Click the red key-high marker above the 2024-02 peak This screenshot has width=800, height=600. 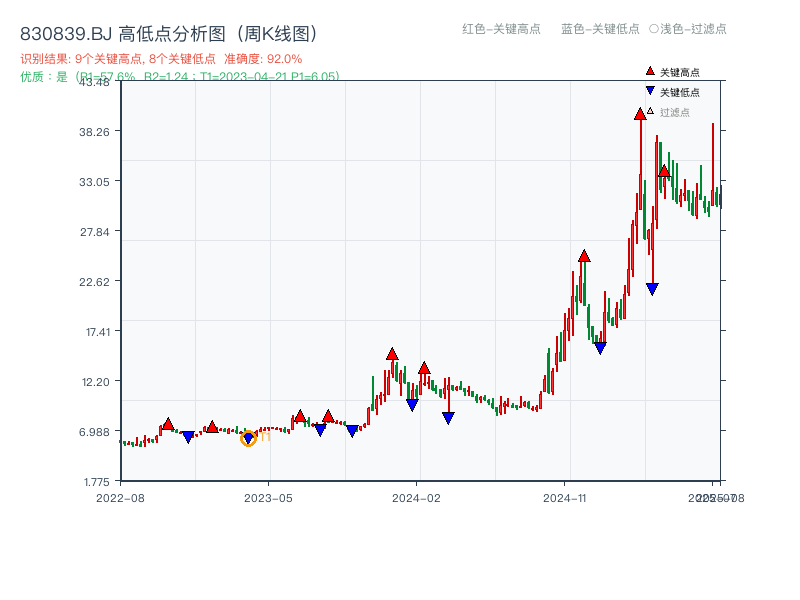426,368
